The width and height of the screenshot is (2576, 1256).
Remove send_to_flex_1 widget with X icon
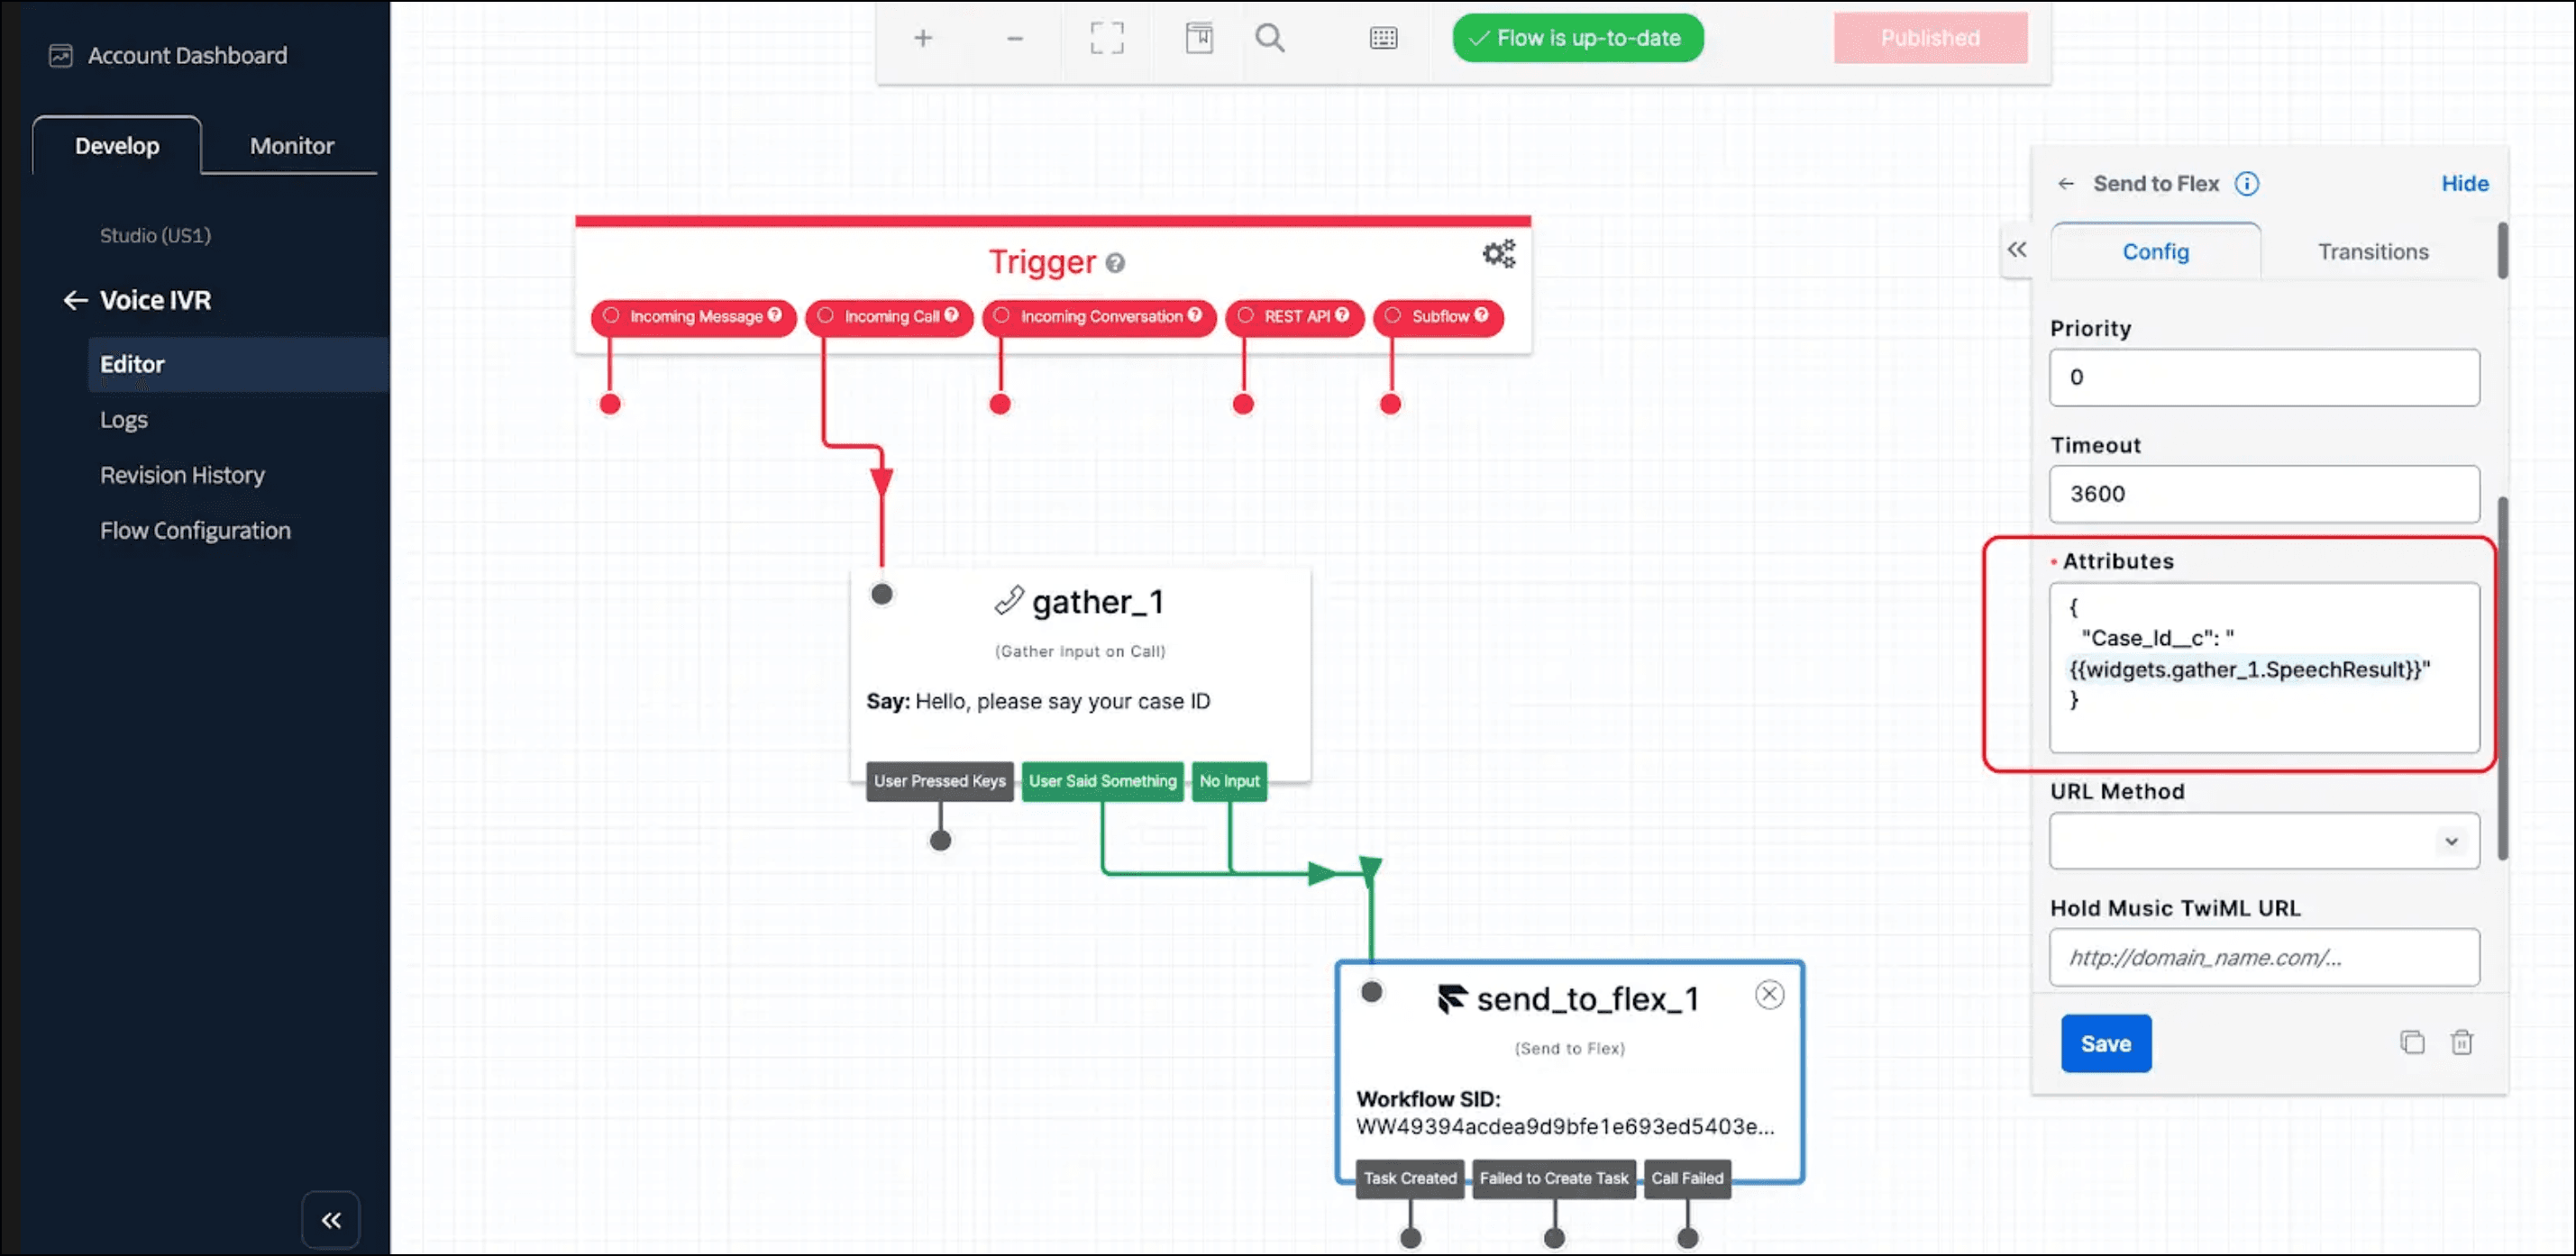point(1769,994)
